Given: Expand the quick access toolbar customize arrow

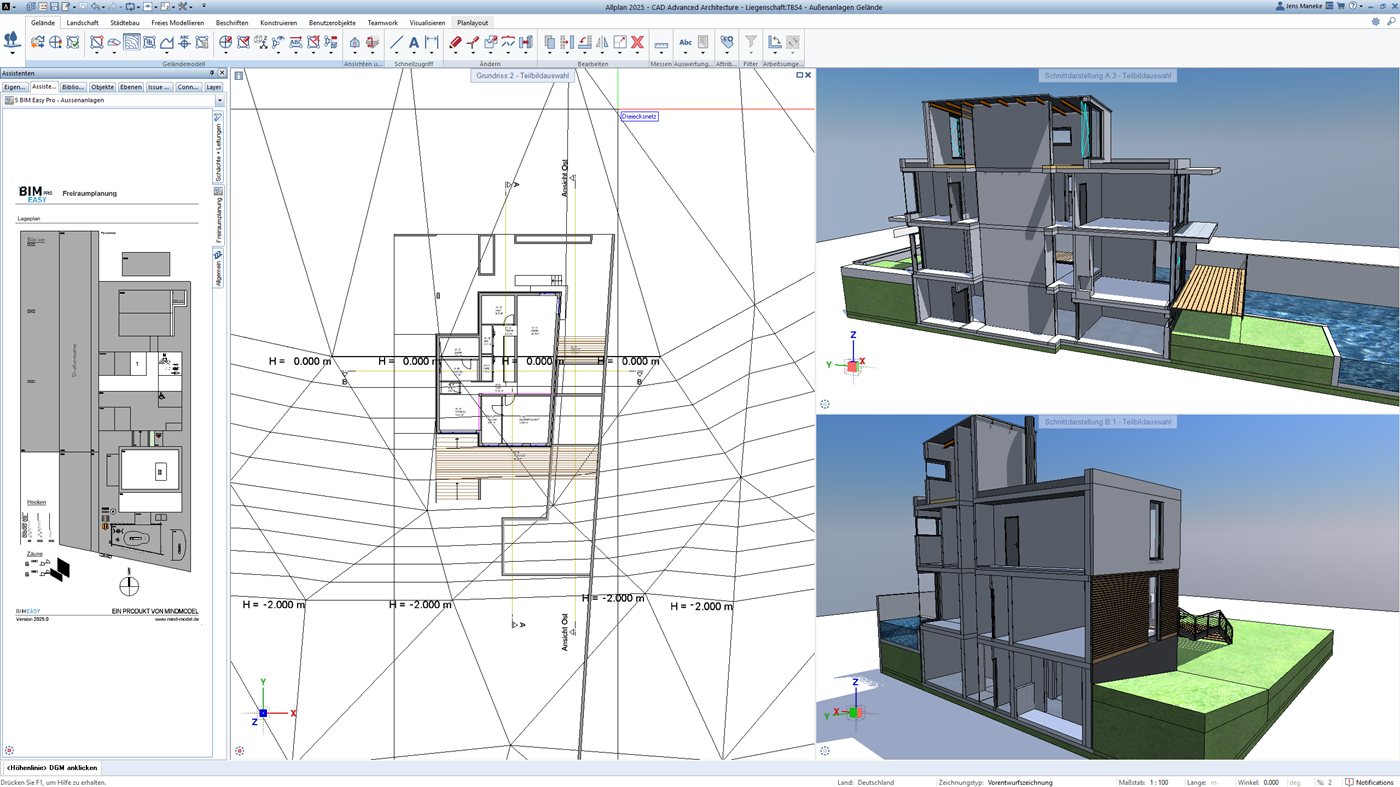Looking at the screenshot, I should [x=203, y=6].
